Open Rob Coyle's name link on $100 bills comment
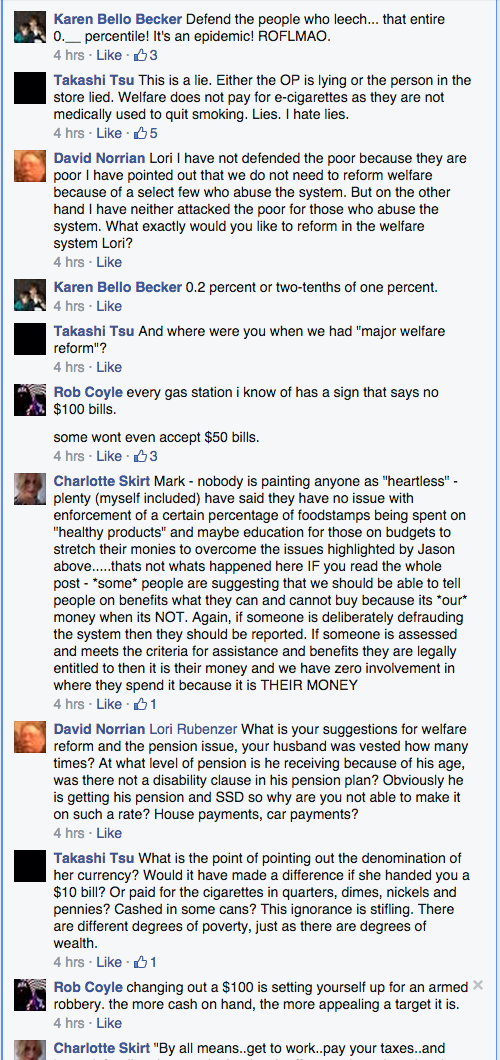The width and height of the screenshot is (500, 1060). [88, 392]
